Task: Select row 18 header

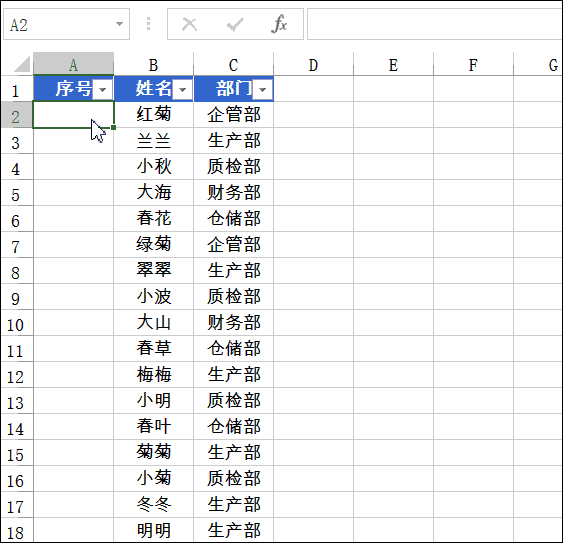Action: point(17,530)
